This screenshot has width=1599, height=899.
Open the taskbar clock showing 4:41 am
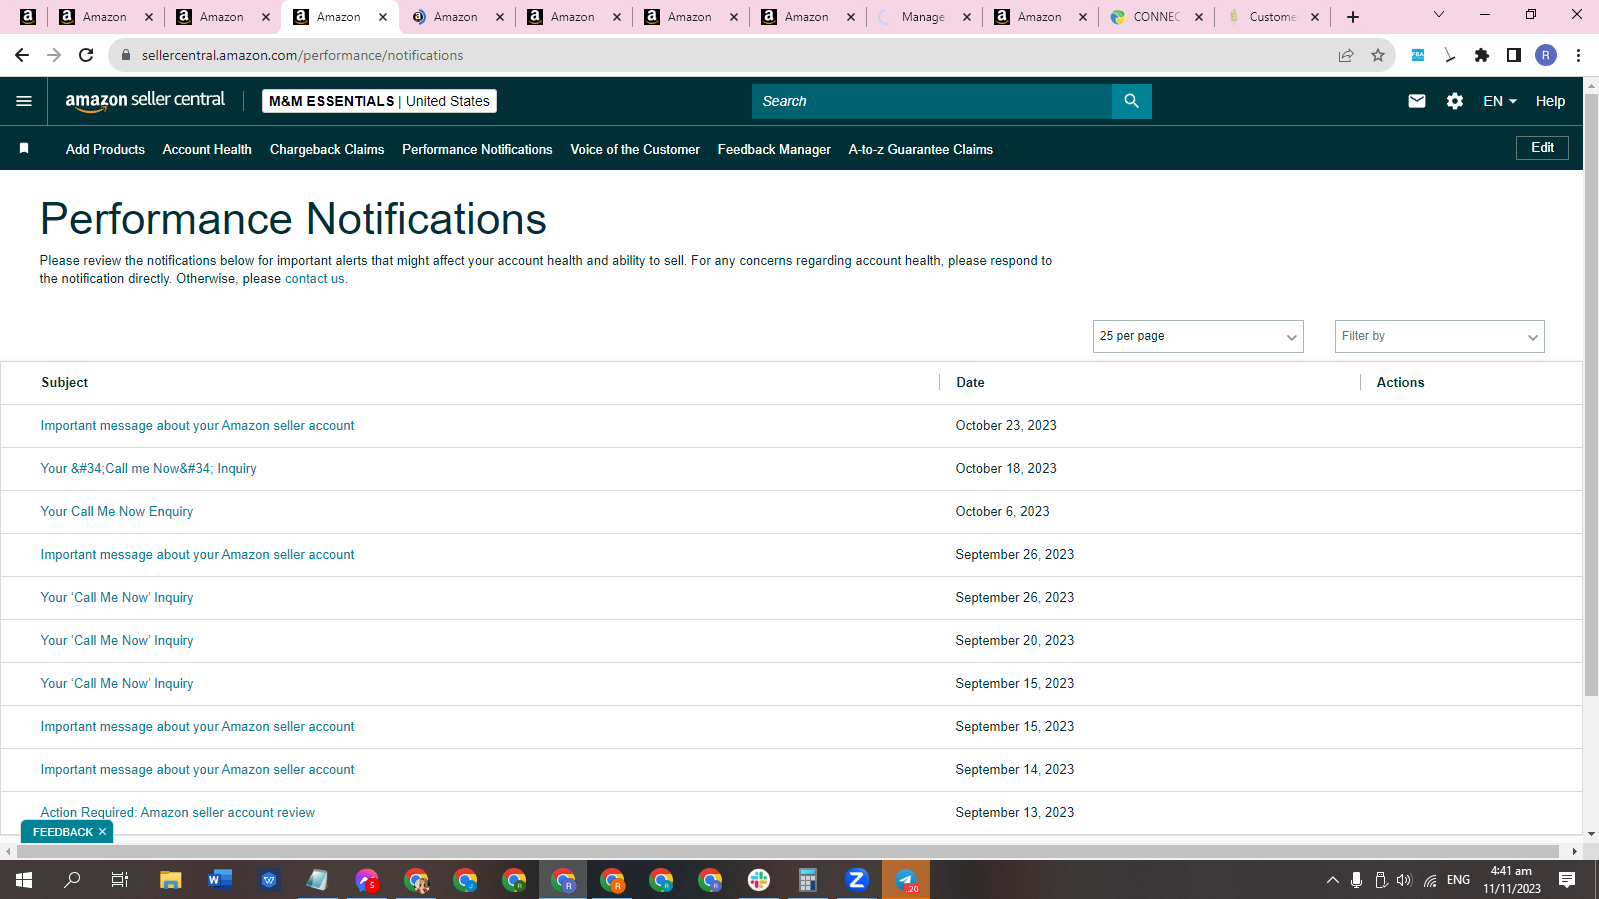tap(1511, 880)
